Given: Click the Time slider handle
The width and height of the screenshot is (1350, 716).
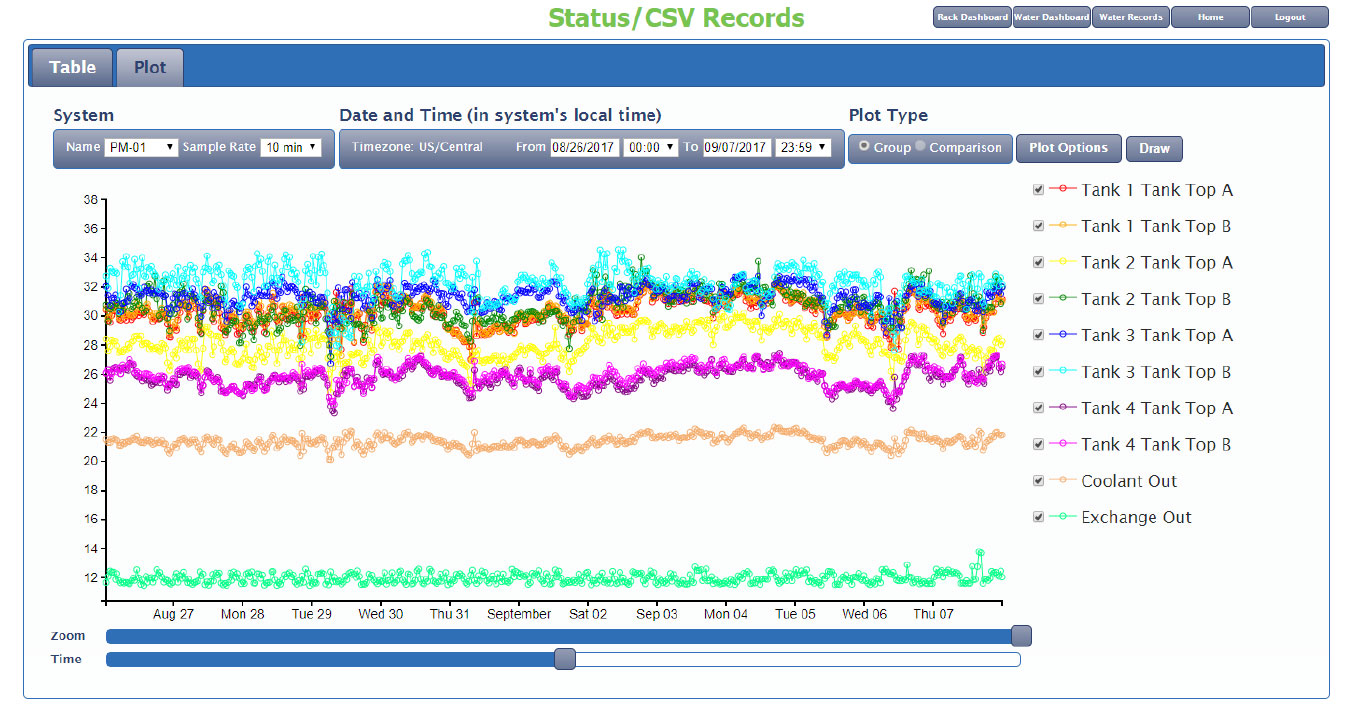Looking at the screenshot, I should tap(565, 659).
